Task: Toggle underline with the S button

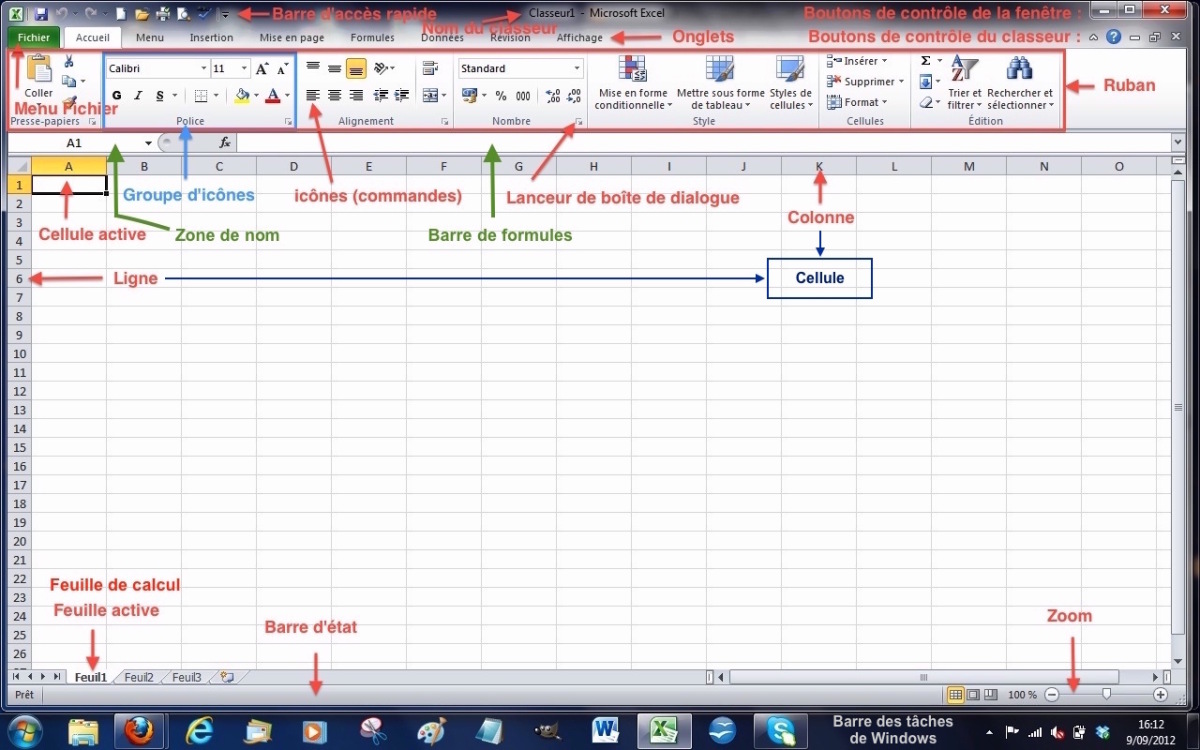Action: click(160, 96)
